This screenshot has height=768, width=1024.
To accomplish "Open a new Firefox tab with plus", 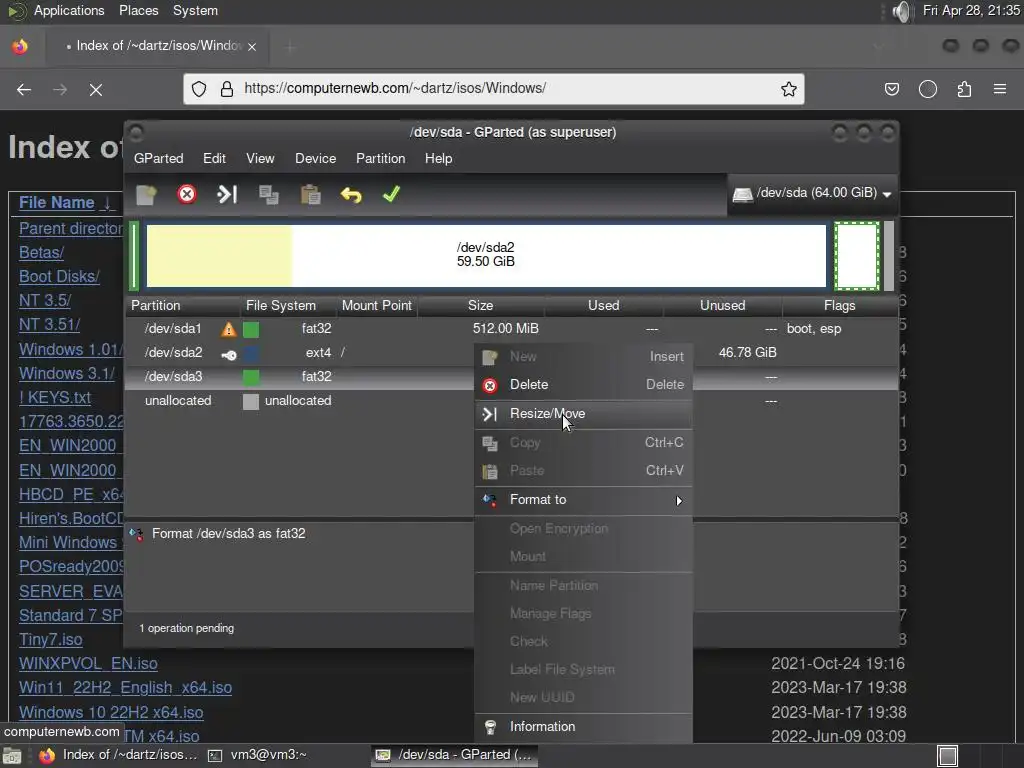I will 291,47.
